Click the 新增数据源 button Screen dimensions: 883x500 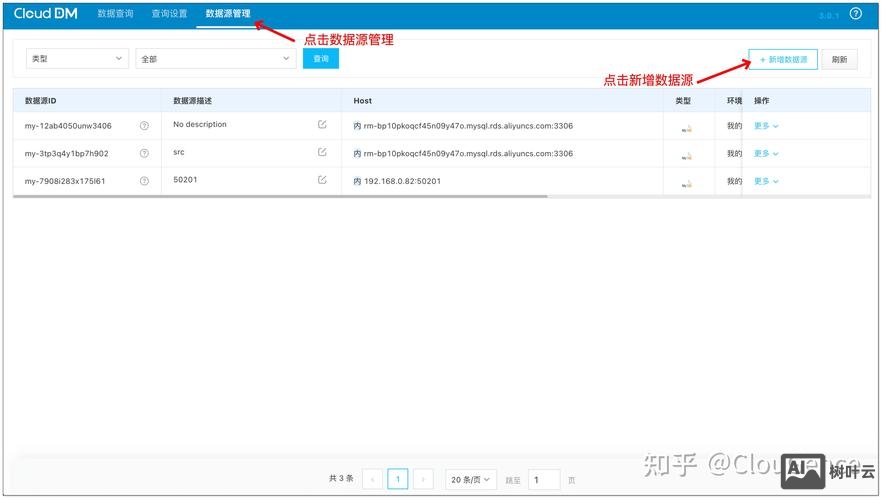point(783,59)
